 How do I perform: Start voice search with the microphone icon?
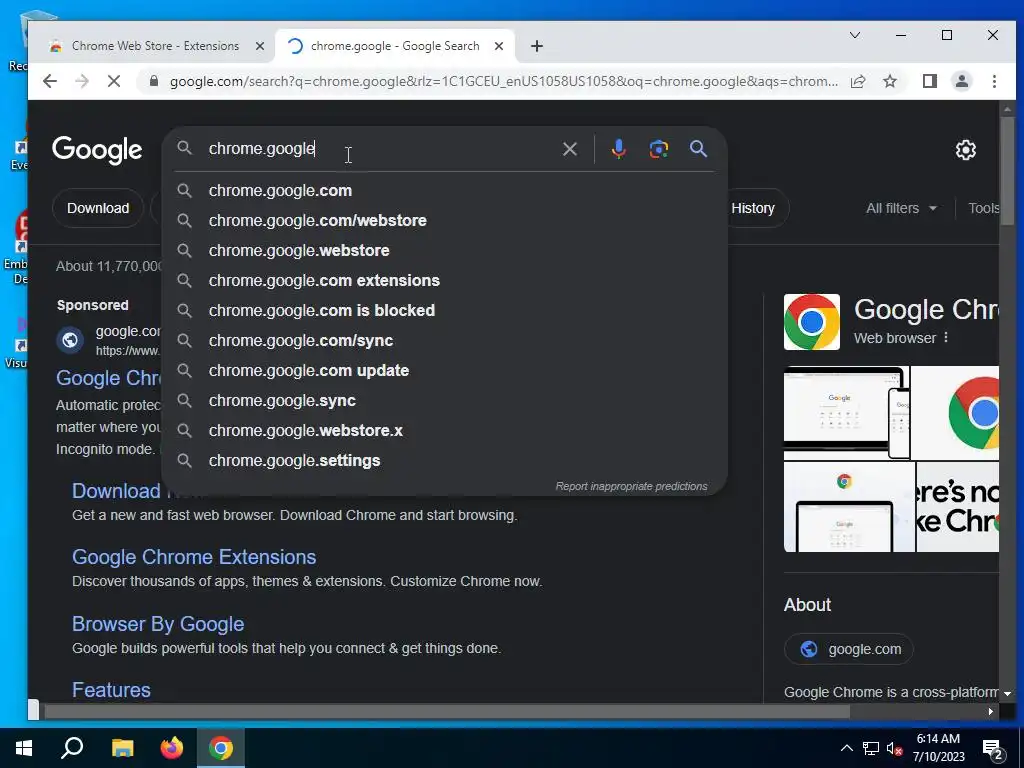click(x=618, y=150)
